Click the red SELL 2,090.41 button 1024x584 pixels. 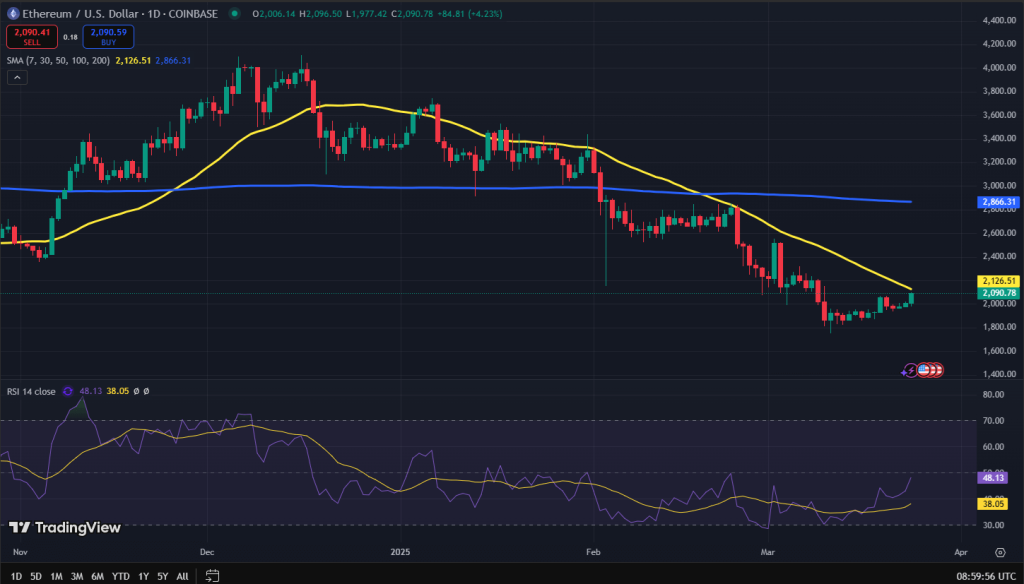32,37
